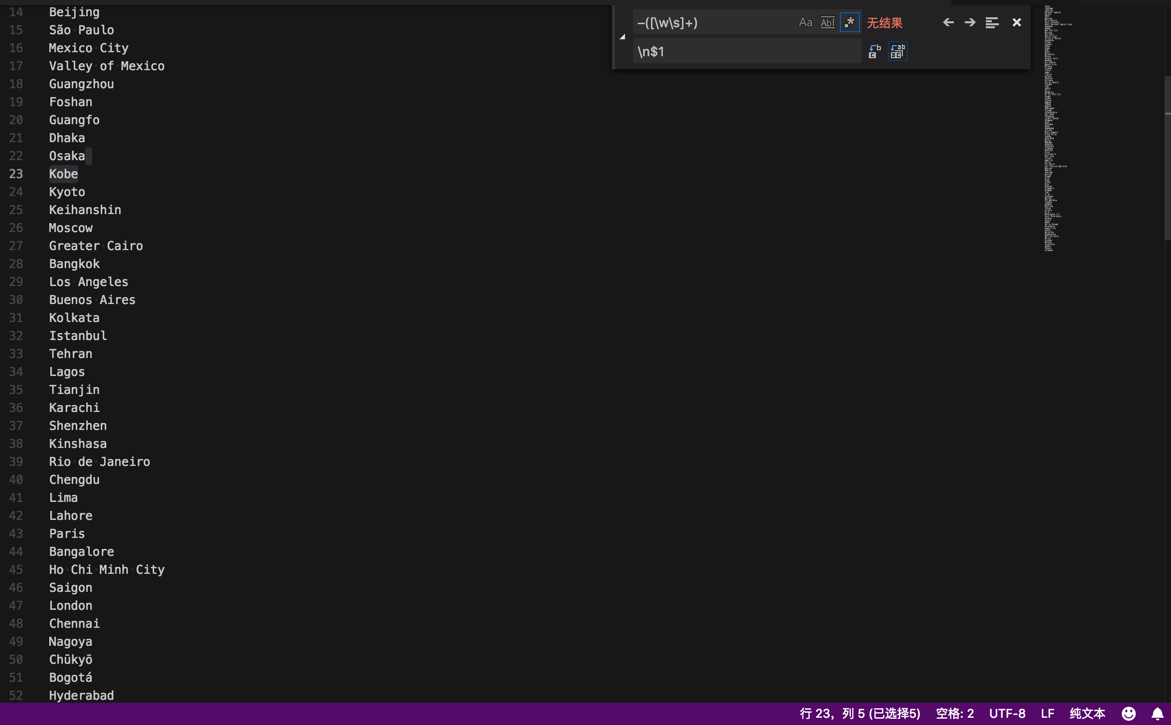
Task: Click 'Kinshasa' on line 38
Action: [78, 444]
